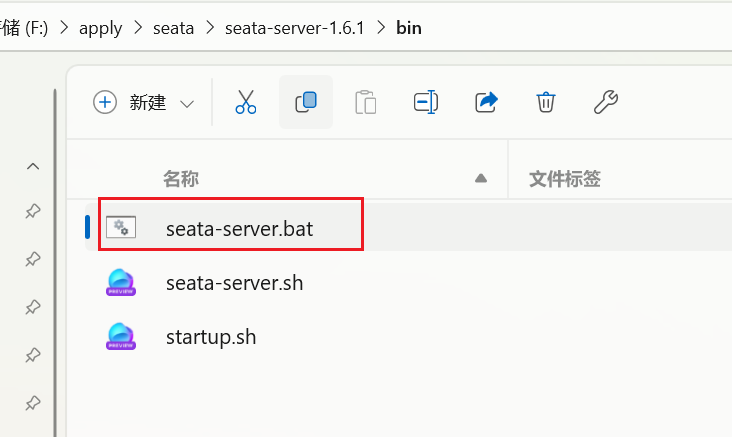Click bin in the address breadcrumb

tap(409, 28)
